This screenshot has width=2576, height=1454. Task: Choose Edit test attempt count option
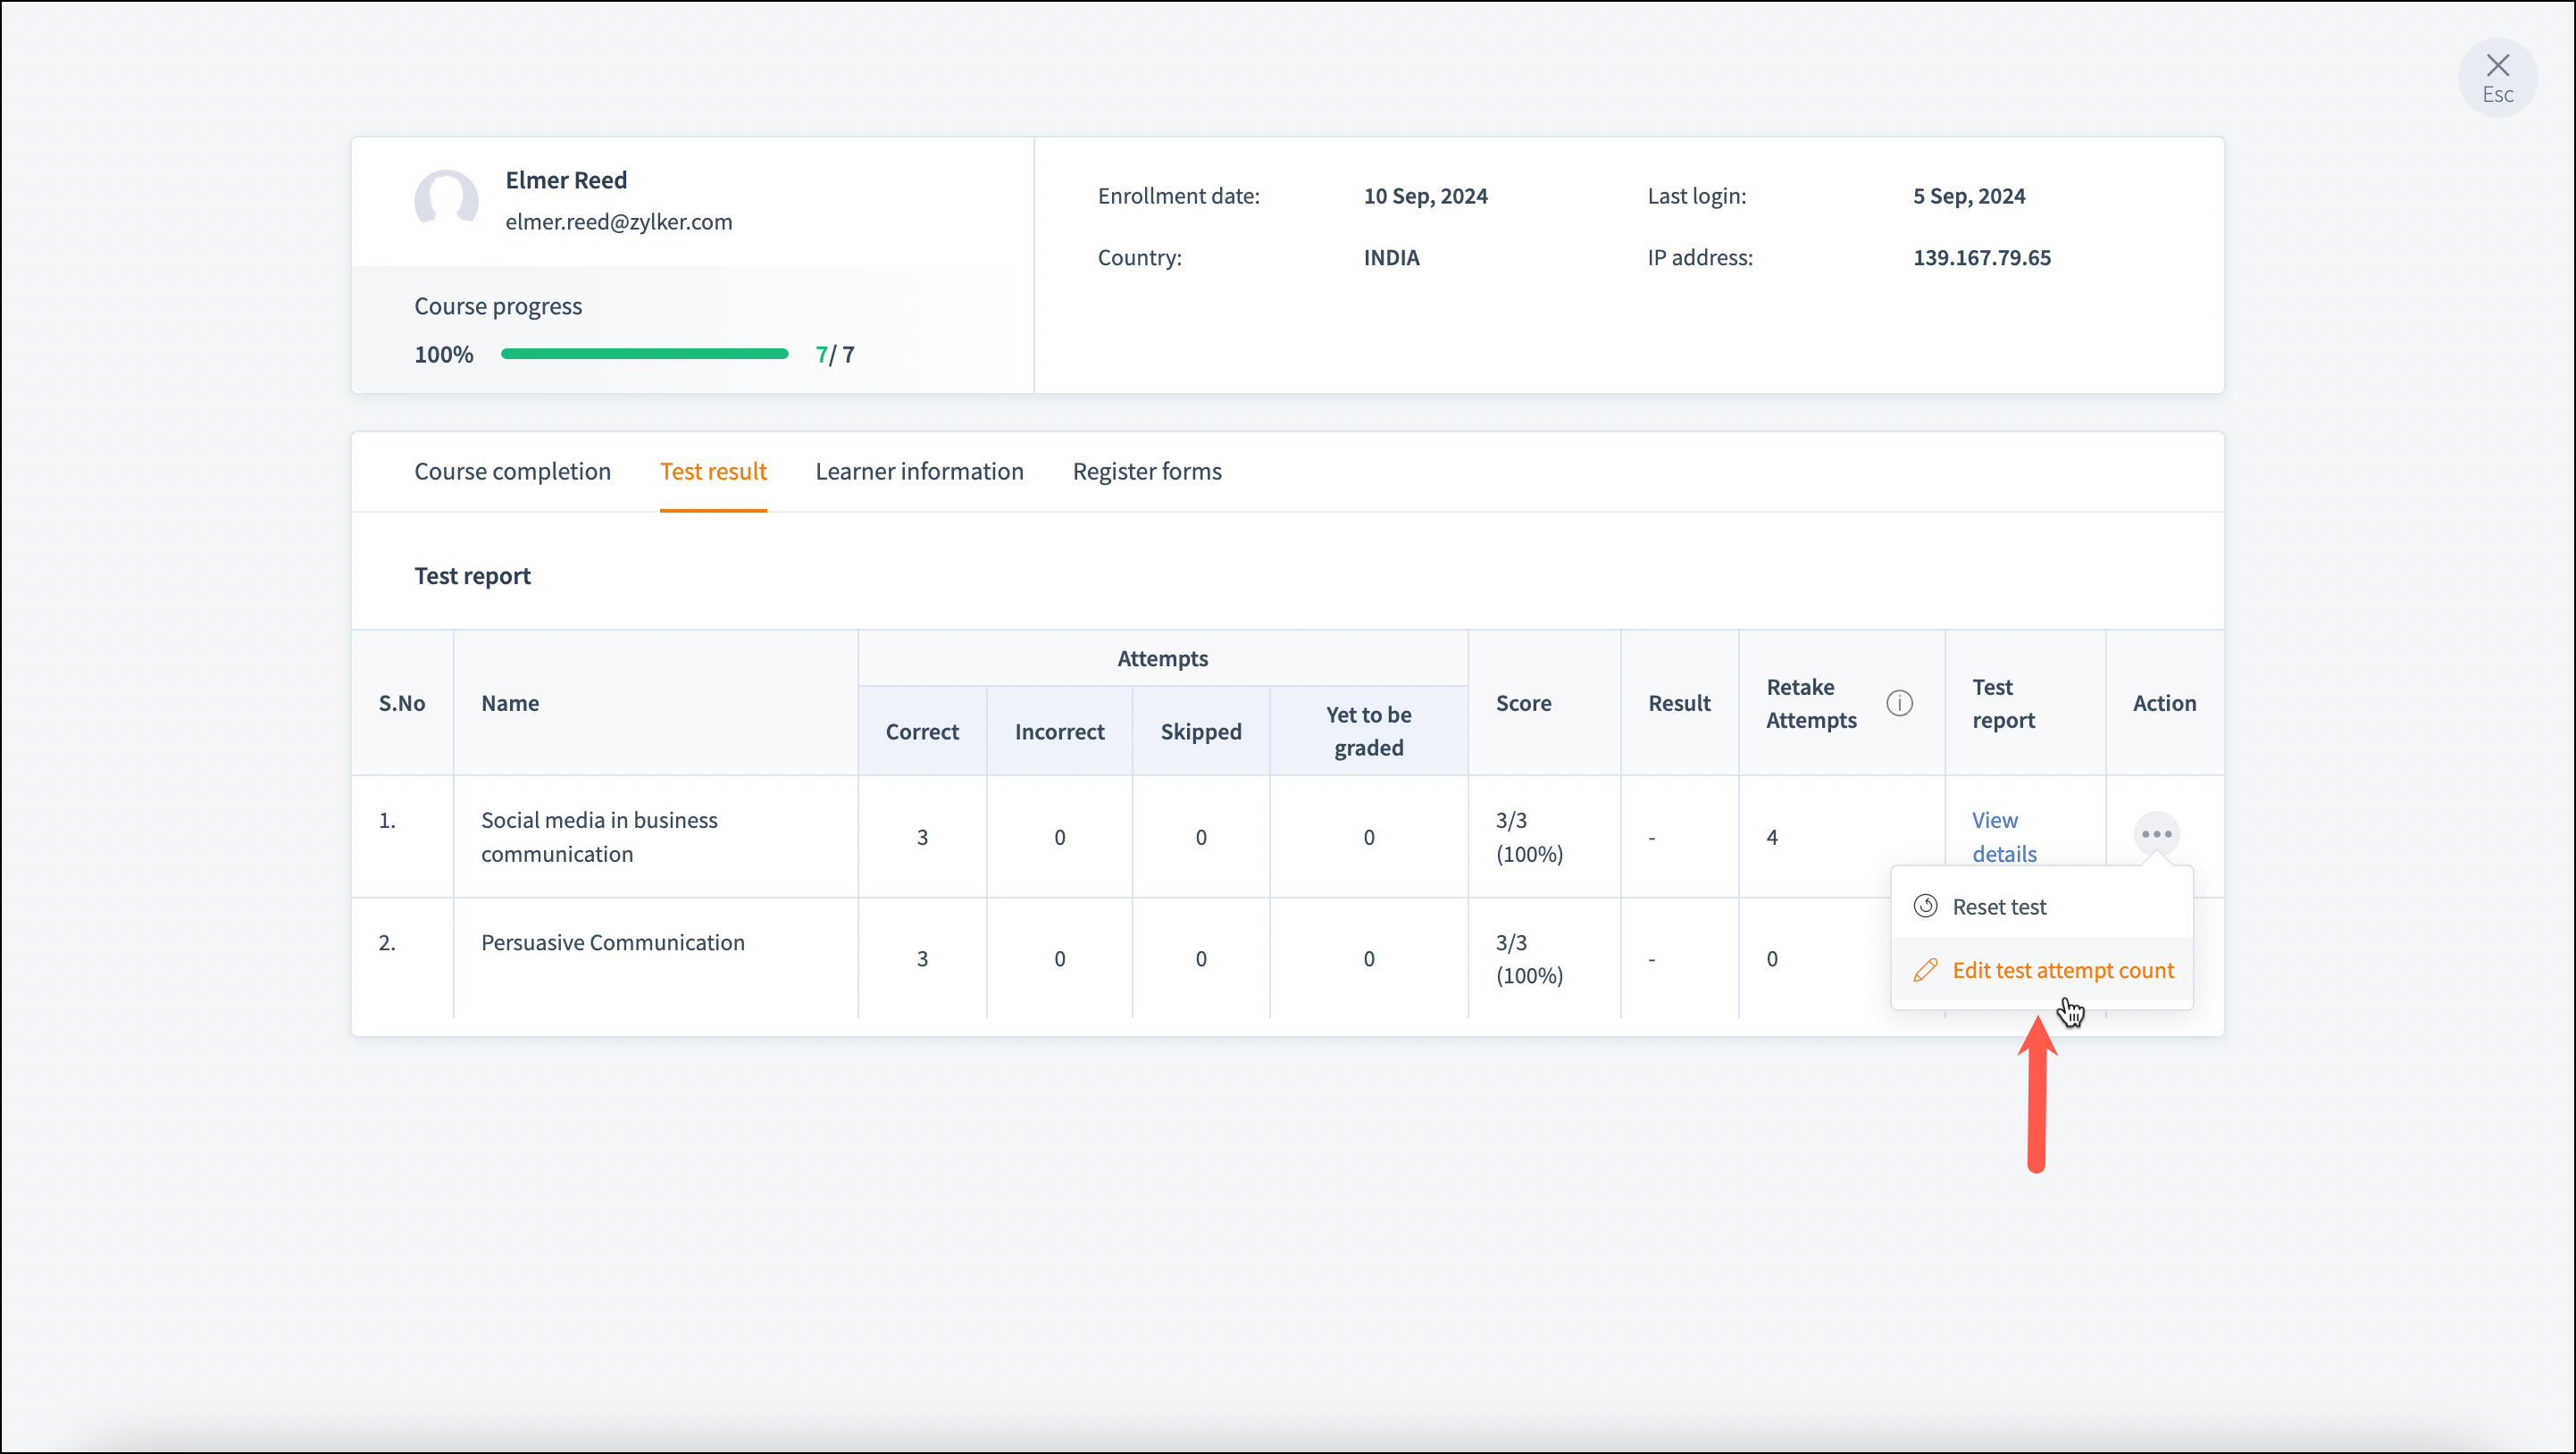tap(2062, 970)
